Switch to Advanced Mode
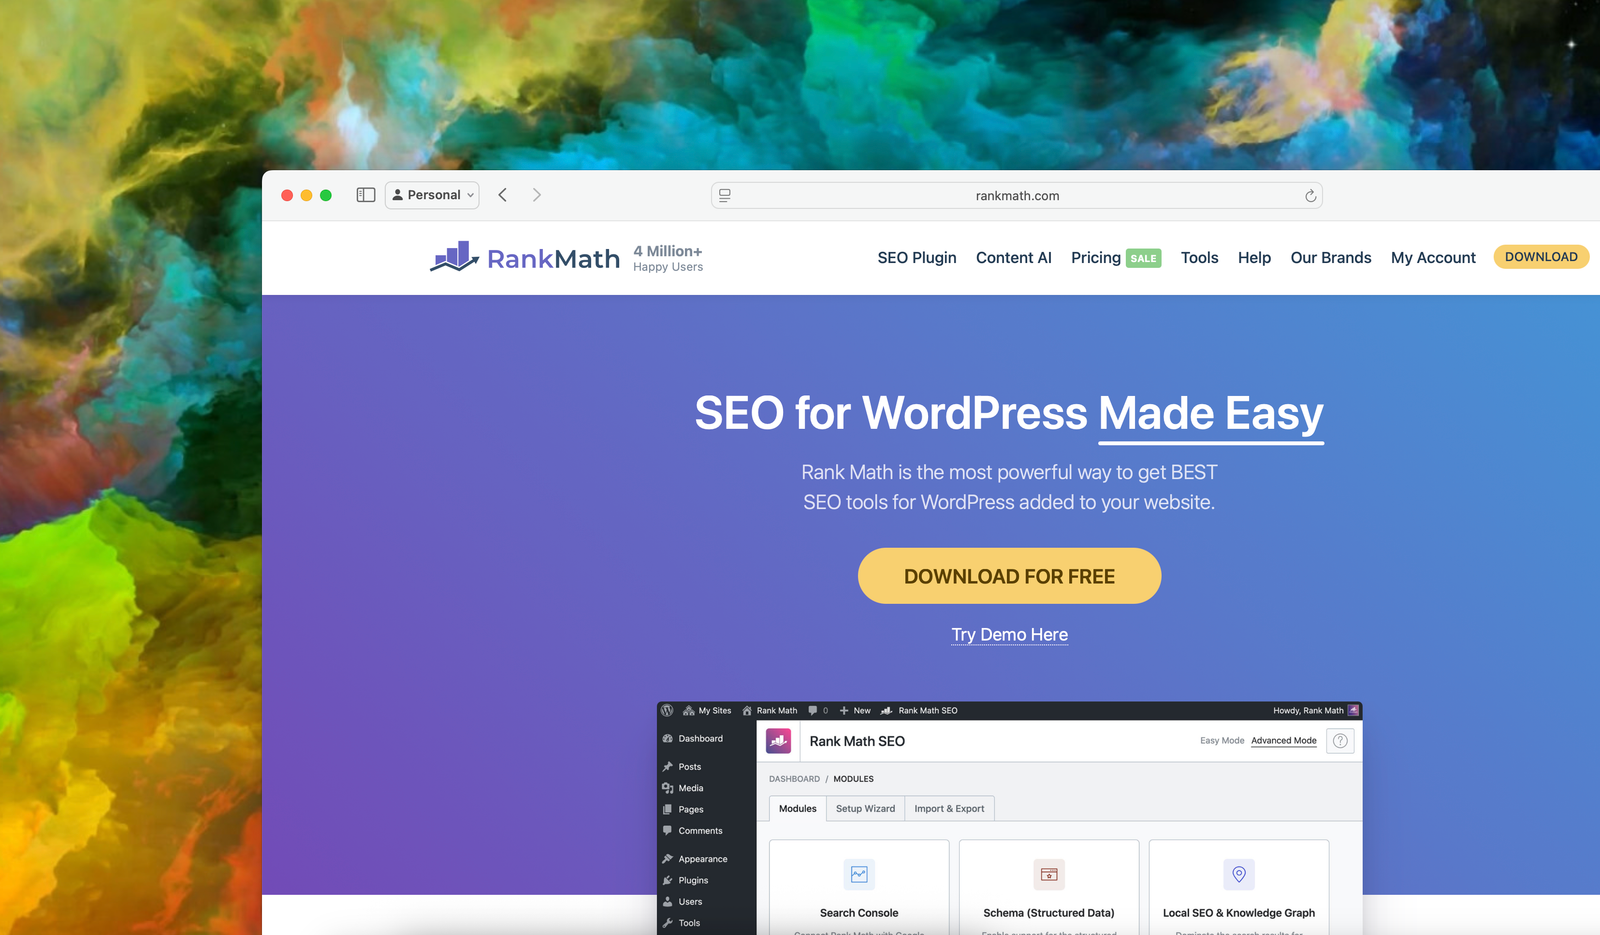 [1284, 741]
